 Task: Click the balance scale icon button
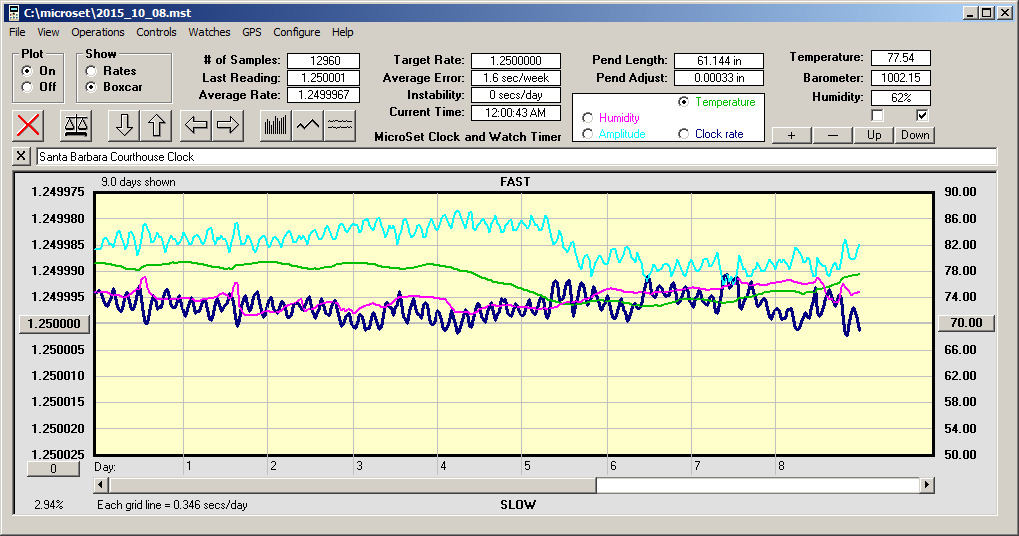(x=75, y=125)
